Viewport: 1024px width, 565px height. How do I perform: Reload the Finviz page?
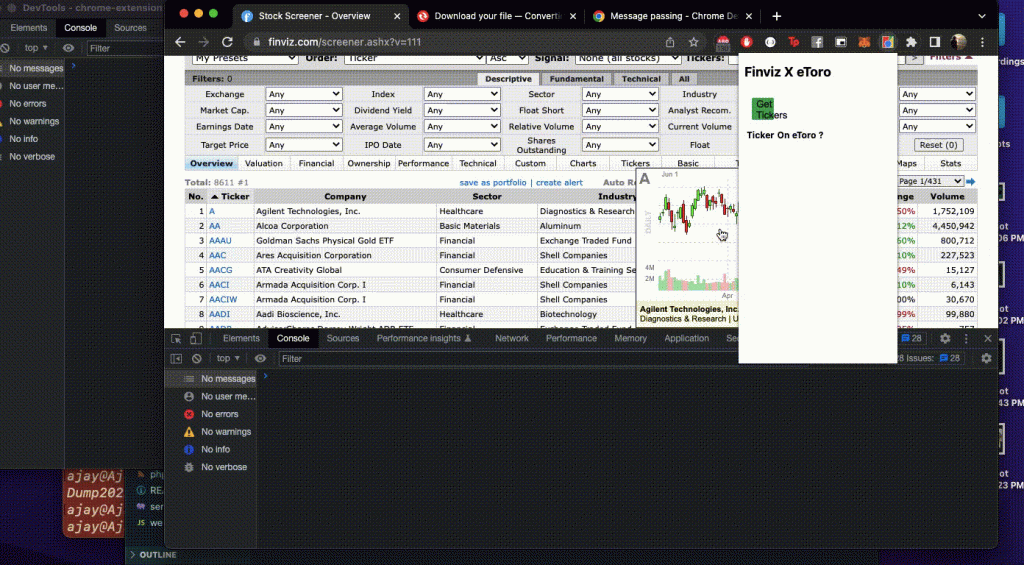(x=228, y=42)
